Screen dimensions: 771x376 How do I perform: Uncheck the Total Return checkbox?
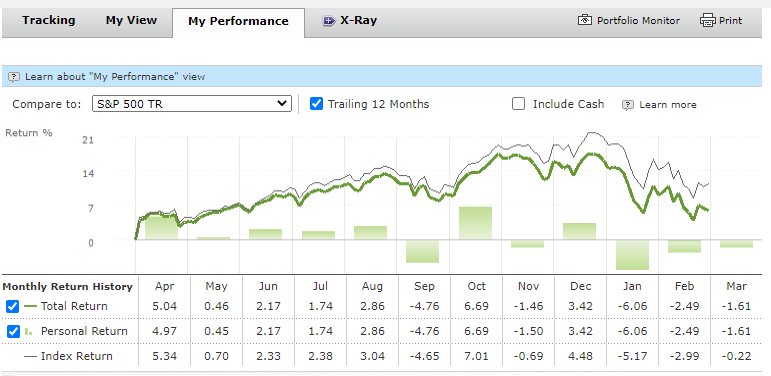point(13,306)
